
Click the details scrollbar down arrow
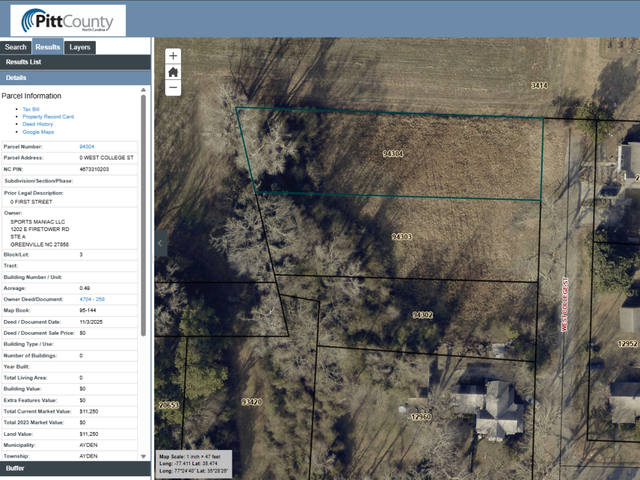[x=143, y=456]
